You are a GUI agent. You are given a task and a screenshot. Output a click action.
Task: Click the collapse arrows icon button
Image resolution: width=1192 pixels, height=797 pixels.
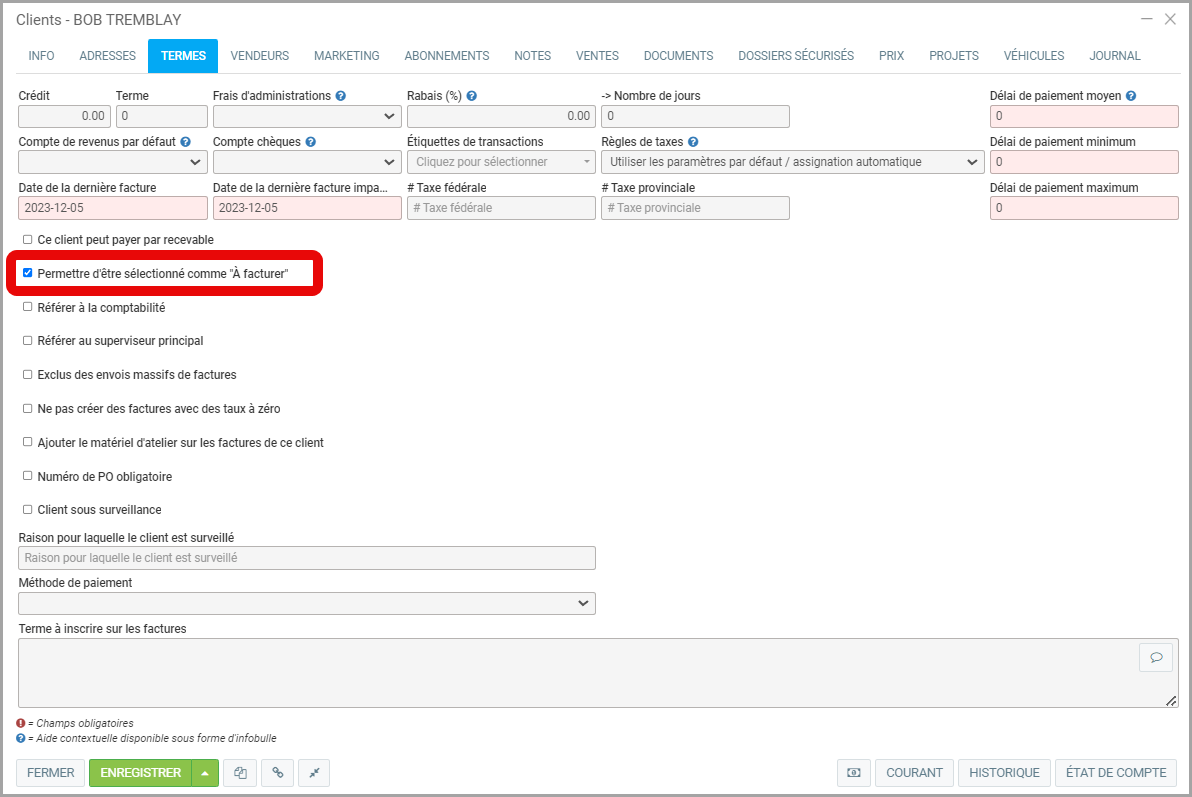pyautogui.click(x=313, y=773)
